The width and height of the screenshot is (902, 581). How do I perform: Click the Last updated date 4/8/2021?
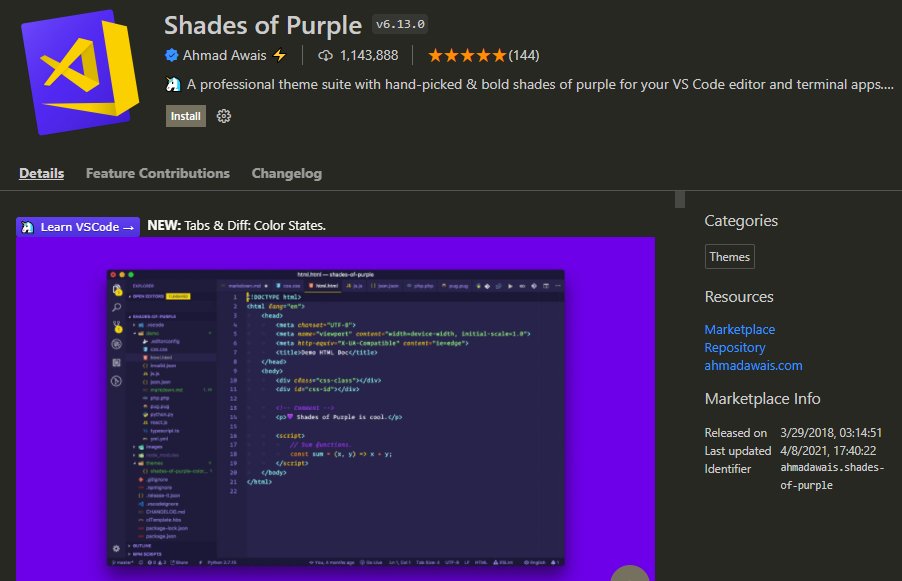828,451
